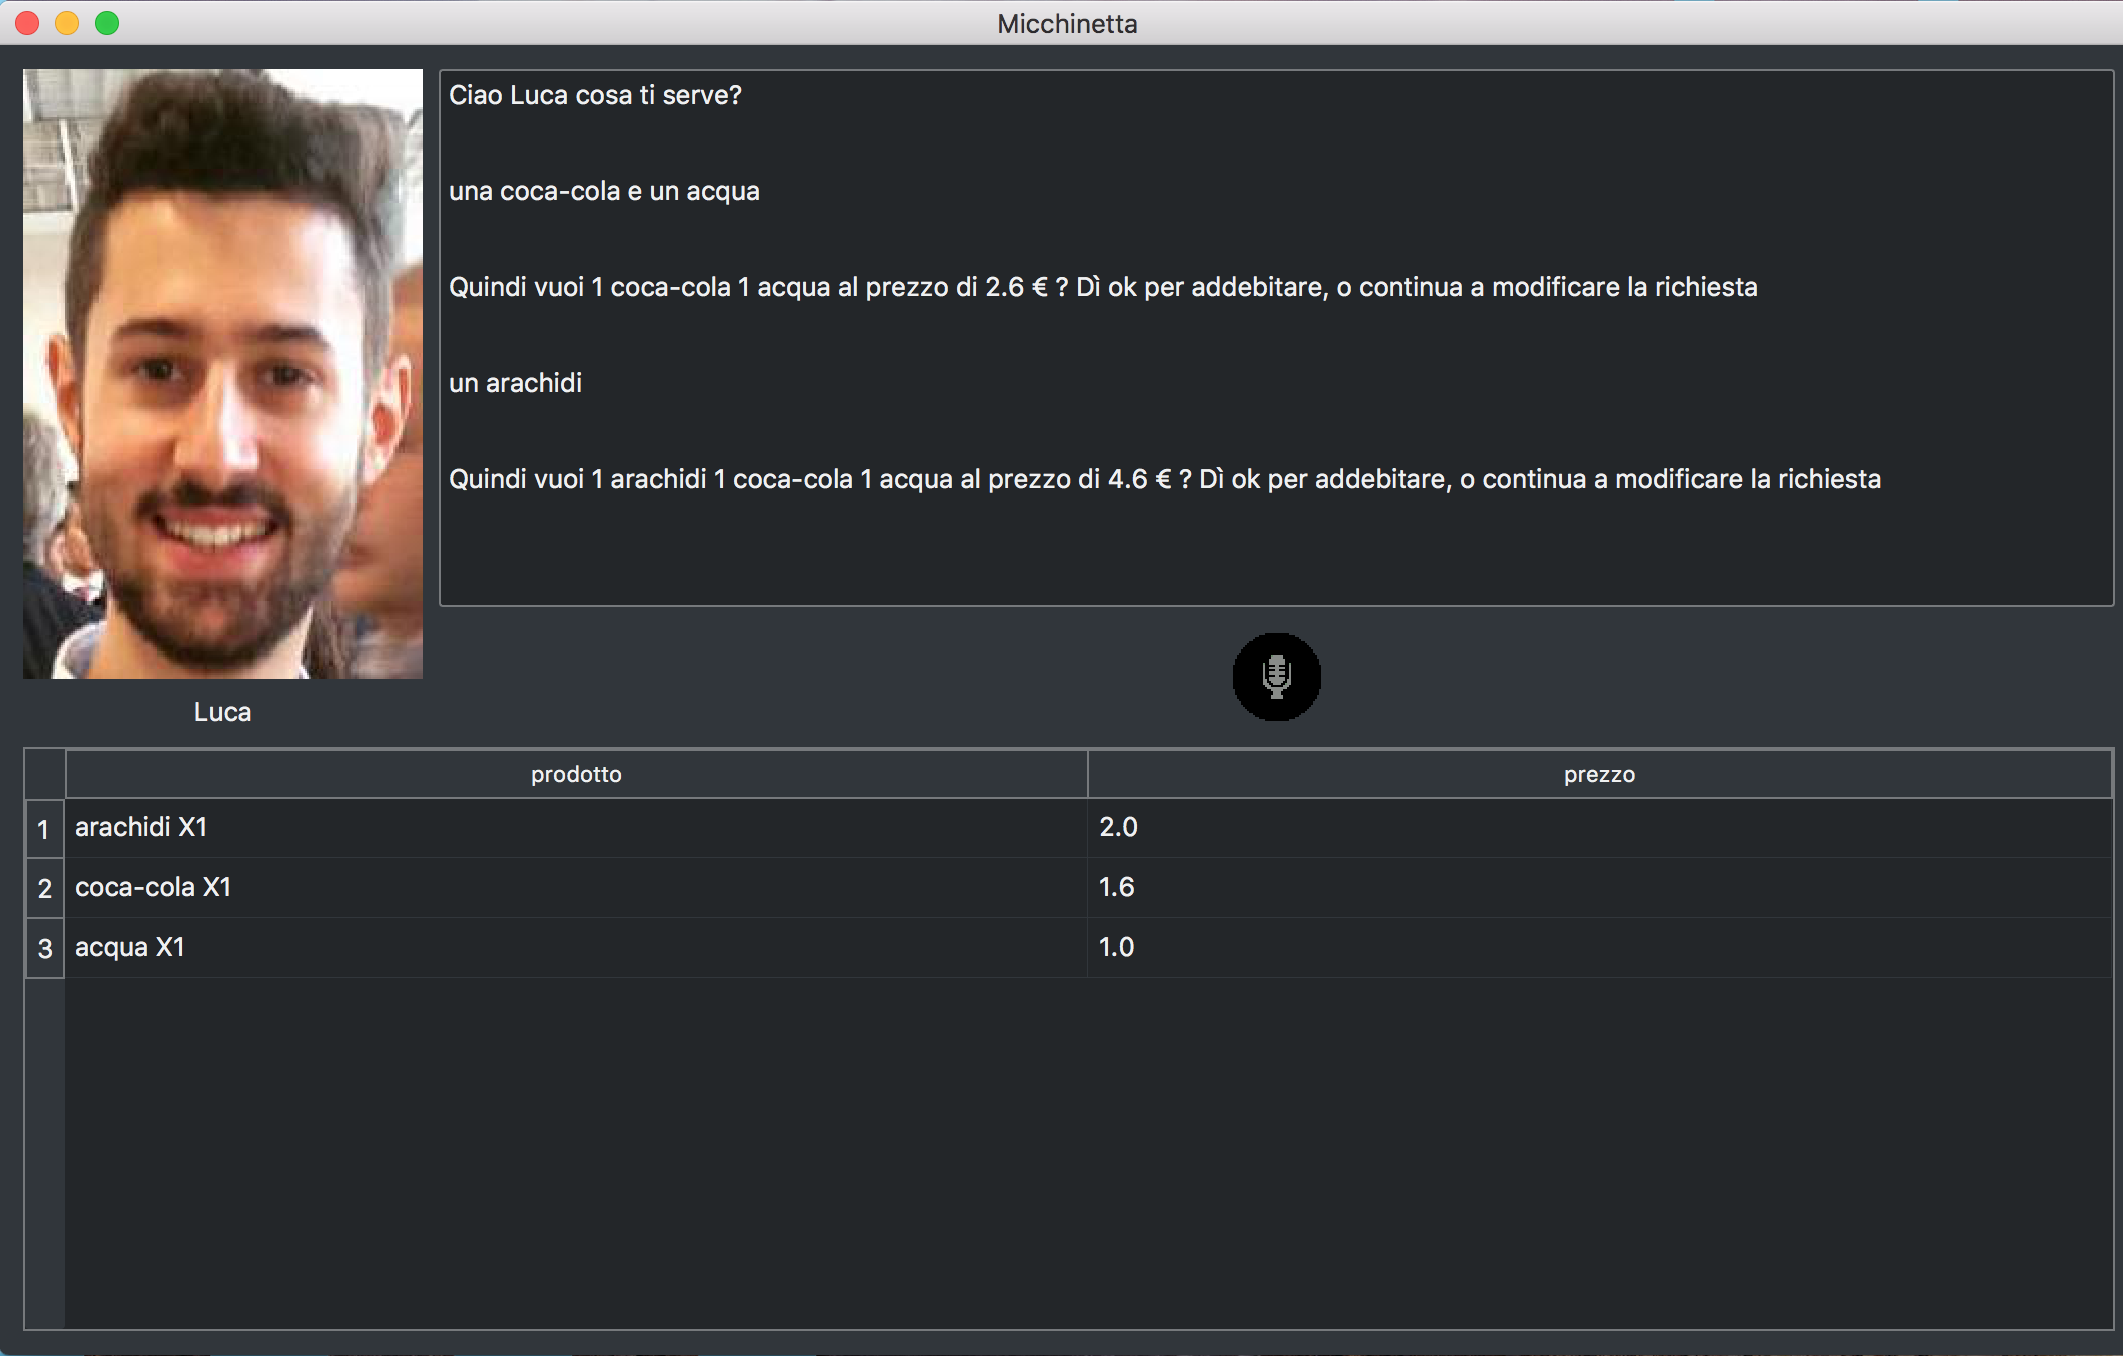Click the yellow minimize window button
Viewport: 2123px width, 1356px height.
(67, 23)
